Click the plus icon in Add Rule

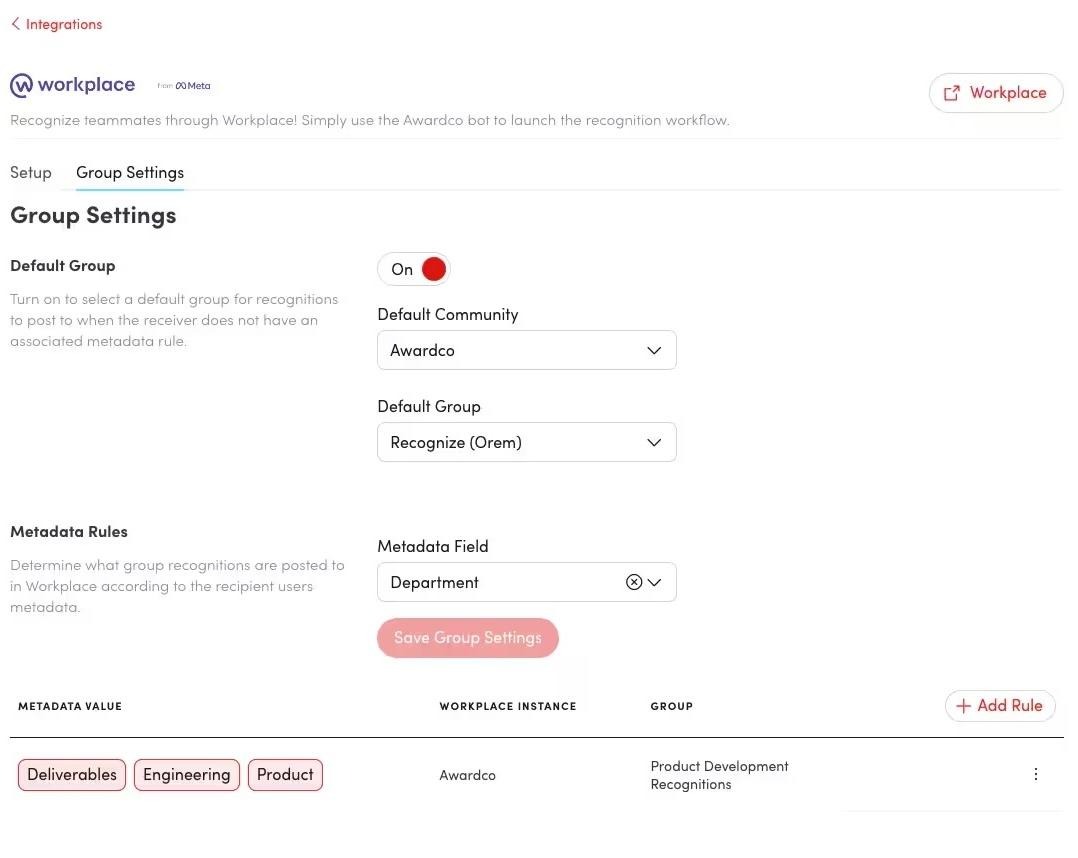pos(964,706)
